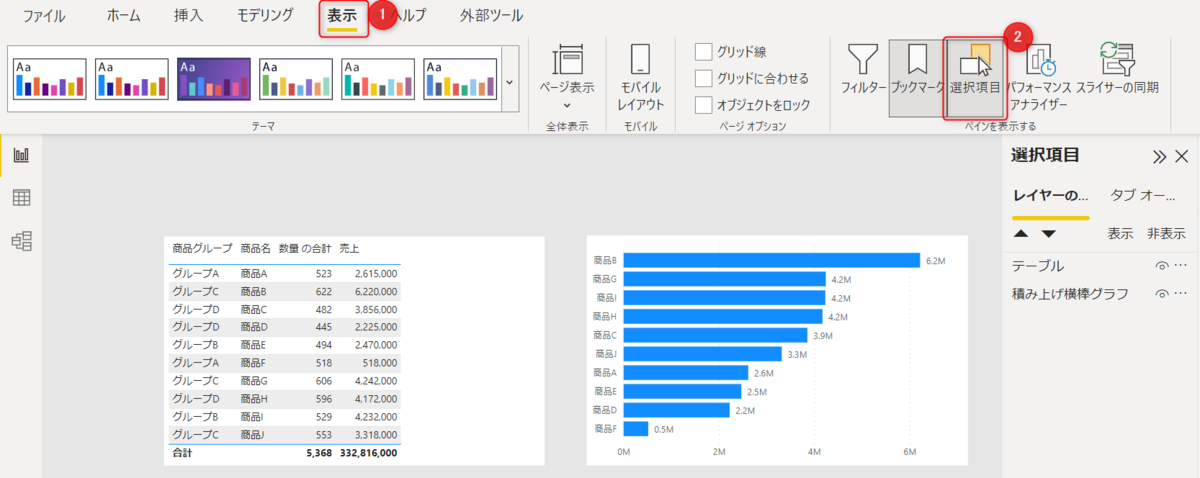Collapse 選択項目 pane with double chevron
Screen dimensions: 1200x478
[1160, 157]
